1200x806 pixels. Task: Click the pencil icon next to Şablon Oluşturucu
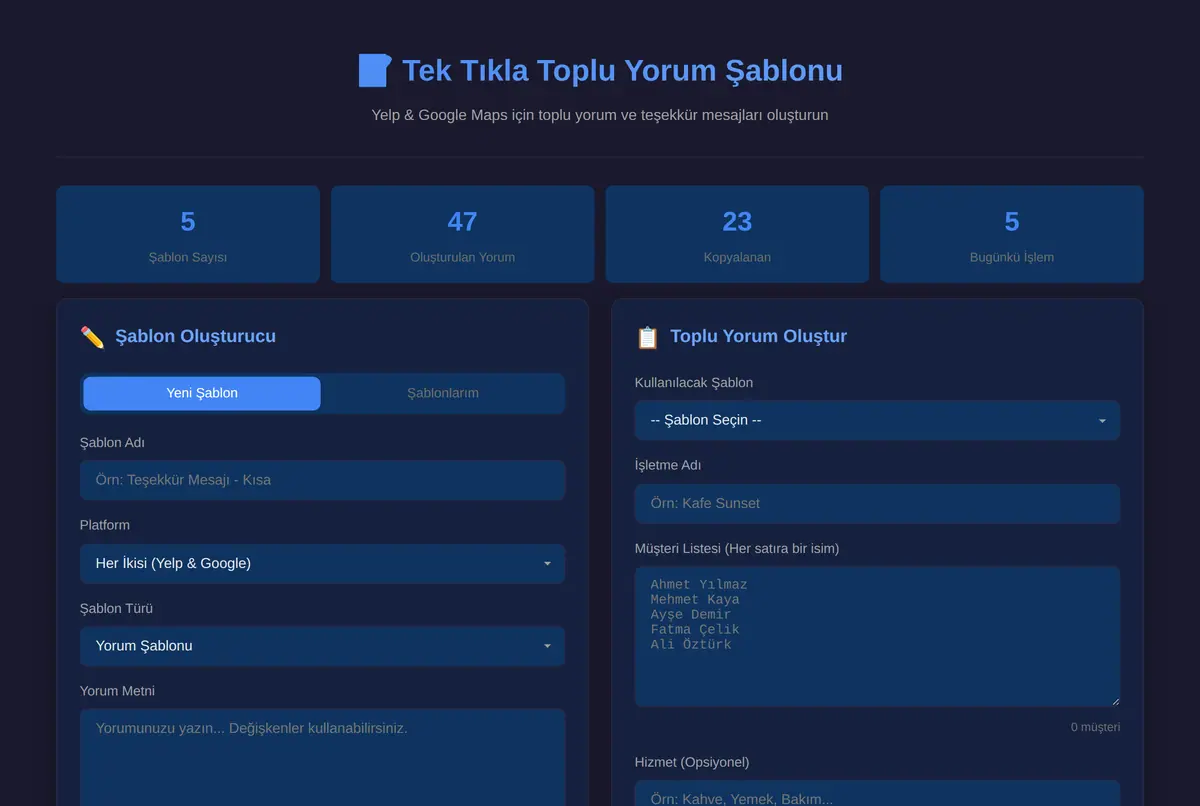pos(92,337)
